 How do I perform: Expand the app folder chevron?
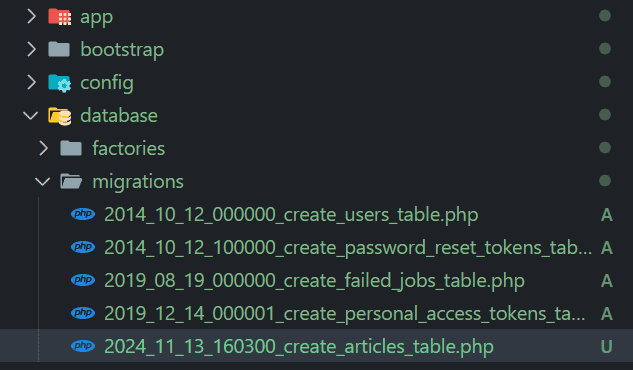coord(31,17)
